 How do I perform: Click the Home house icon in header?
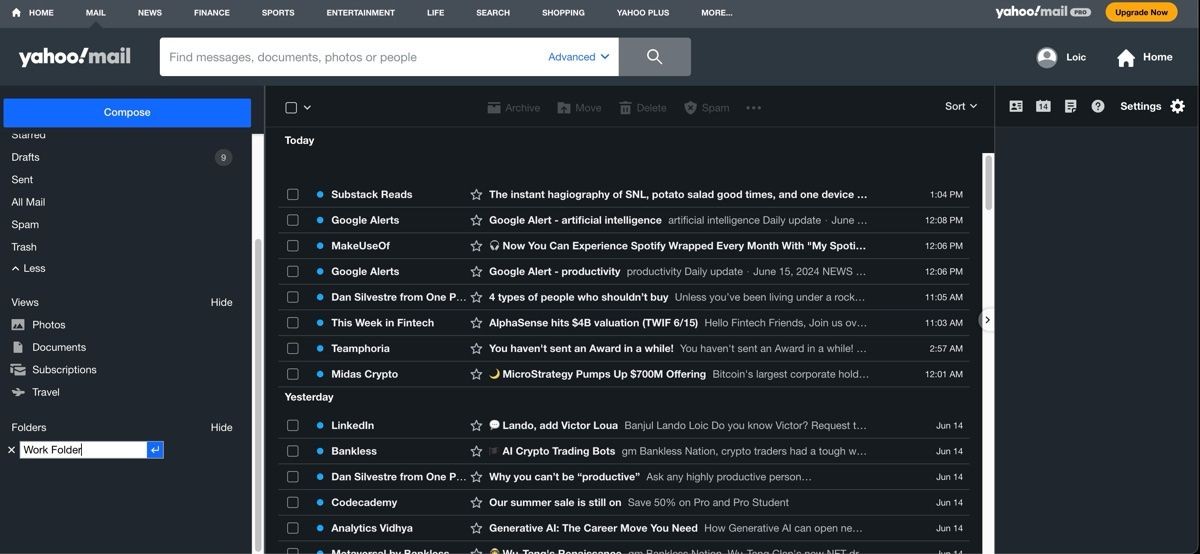pos(1126,58)
